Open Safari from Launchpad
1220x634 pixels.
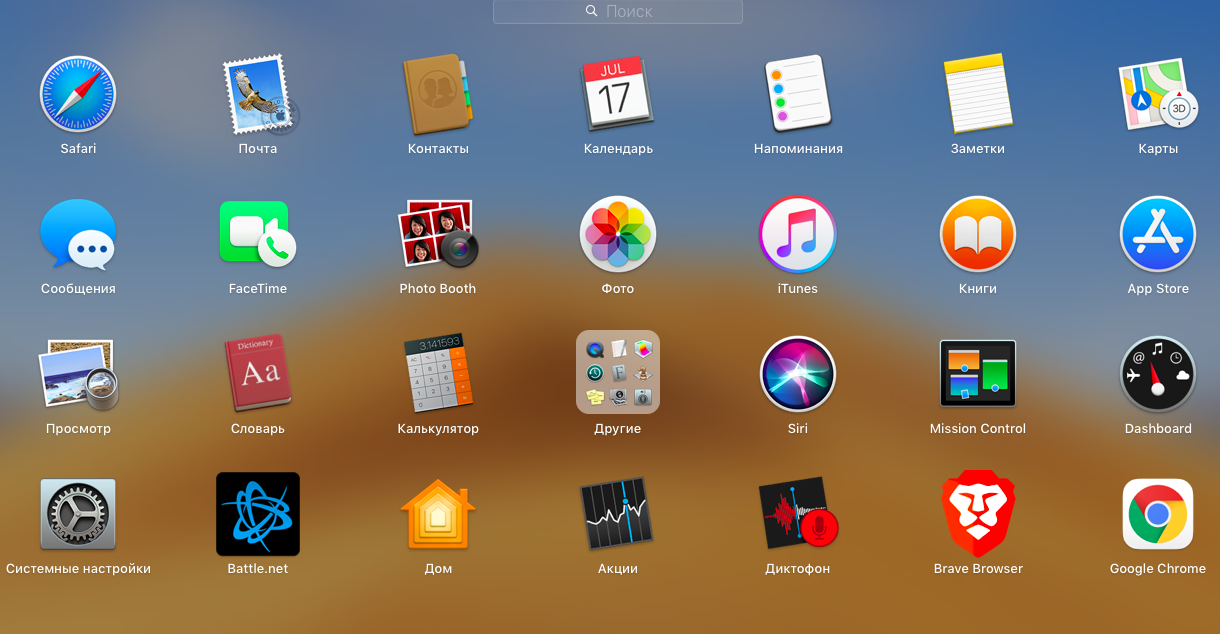pos(78,94)
